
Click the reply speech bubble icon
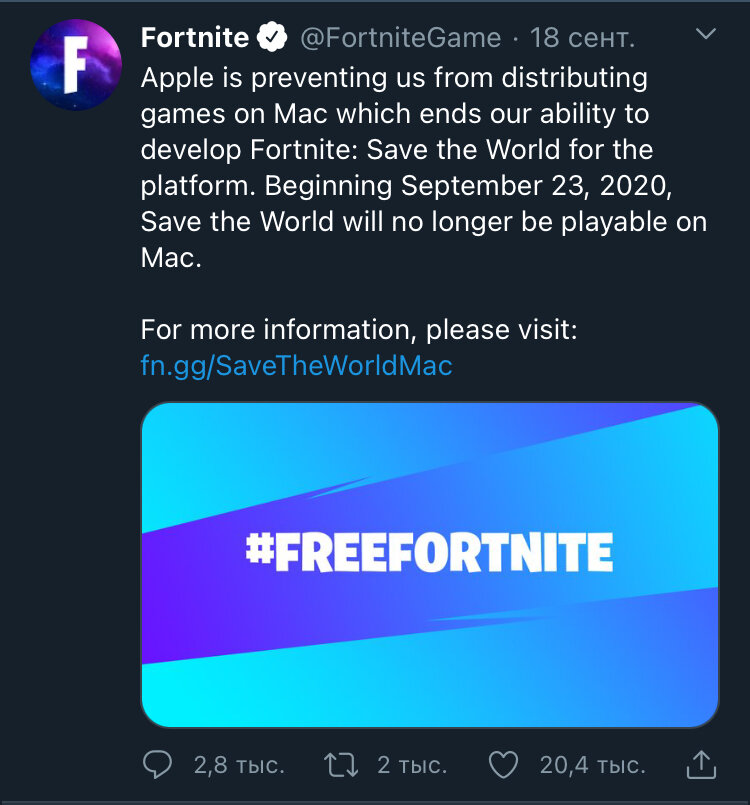click(158, 765)
